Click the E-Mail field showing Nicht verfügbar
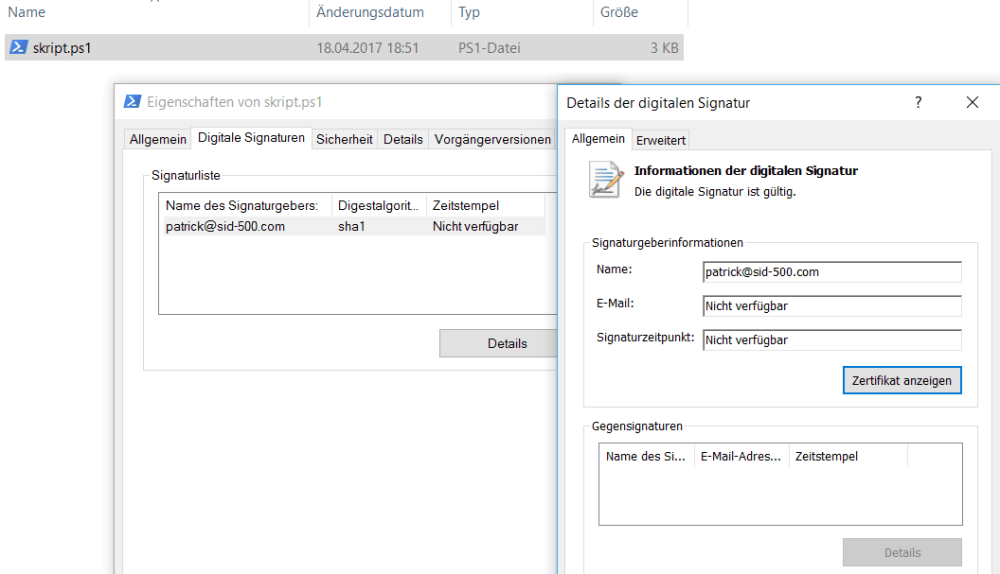Viewport: 1000px width, 574px height. 831,306
